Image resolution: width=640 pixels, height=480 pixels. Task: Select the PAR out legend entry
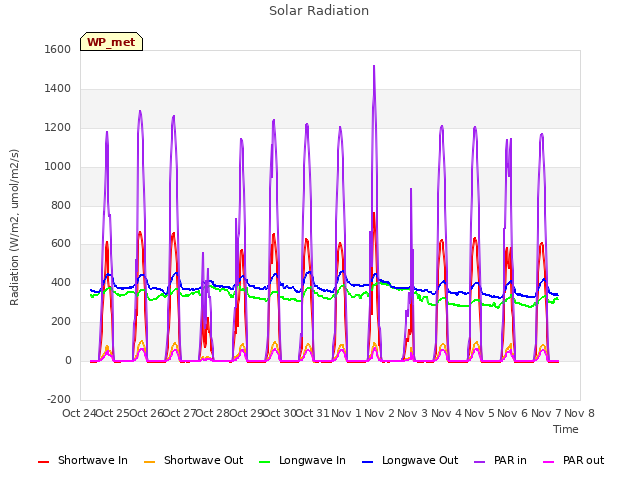pyautogui.click(x=573, y=460)
